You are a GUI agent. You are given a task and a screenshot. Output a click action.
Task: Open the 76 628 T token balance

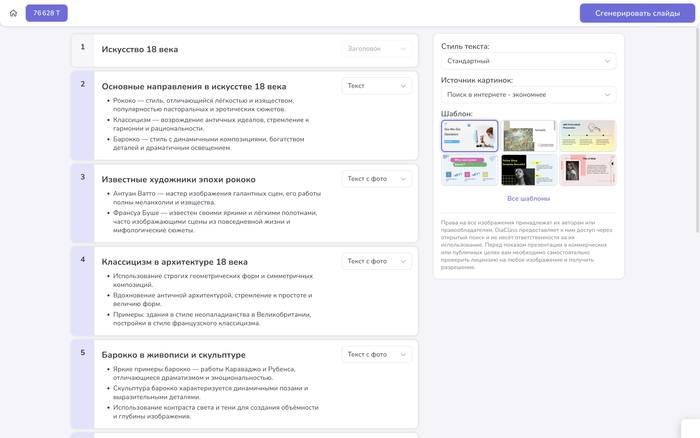46,13
